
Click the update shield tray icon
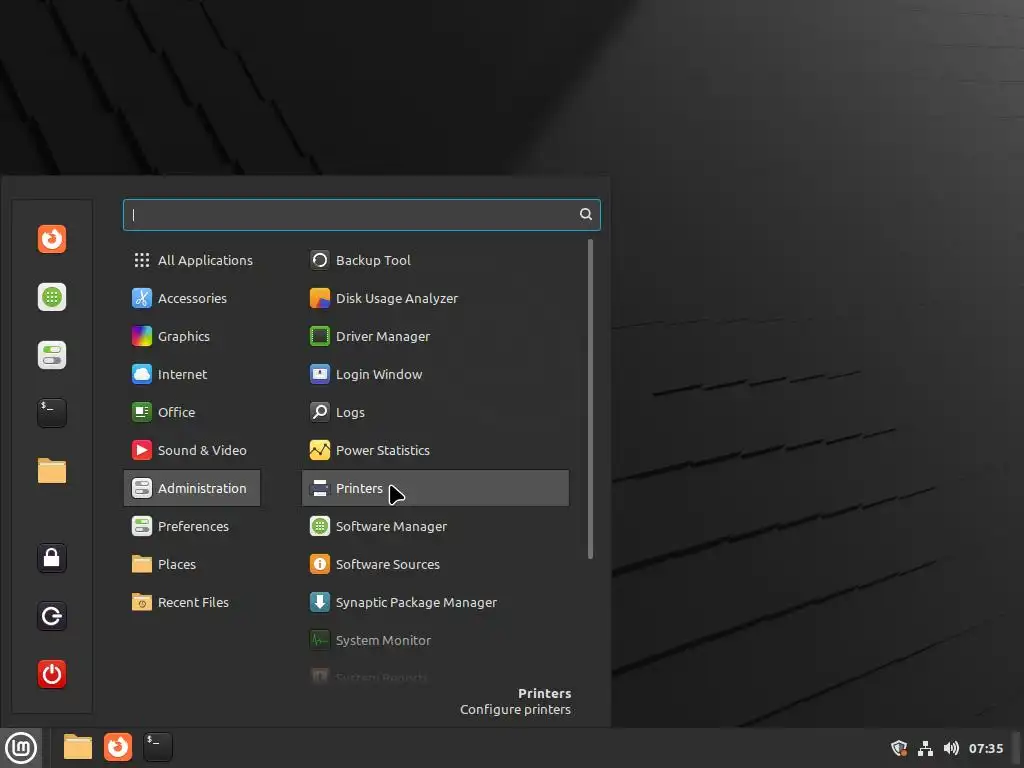point(899,748)
